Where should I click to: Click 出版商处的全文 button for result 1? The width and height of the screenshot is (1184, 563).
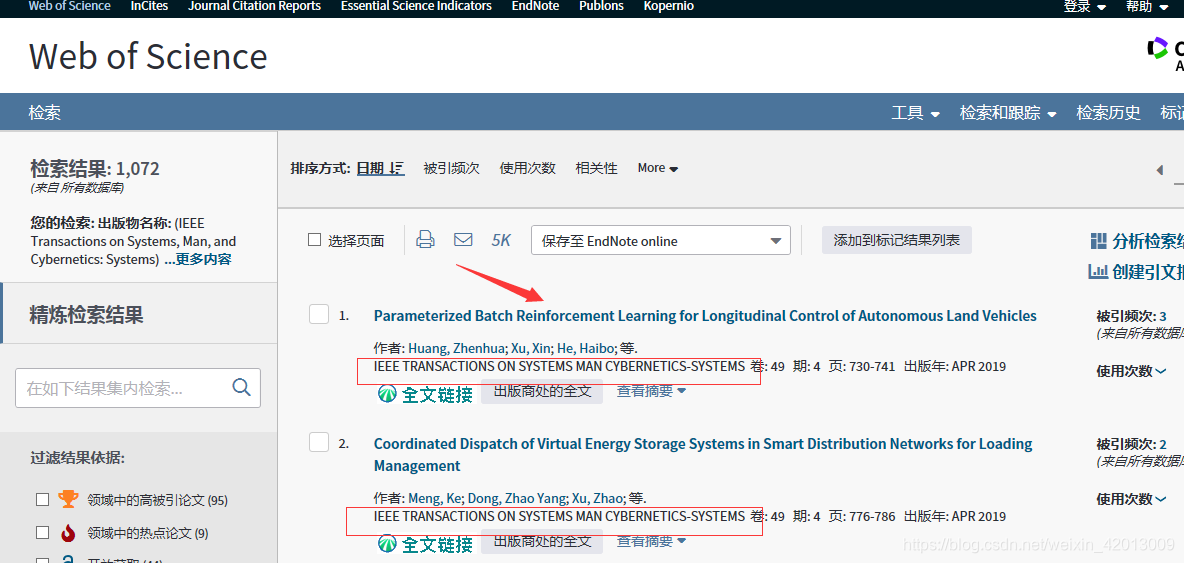point(542,391)
